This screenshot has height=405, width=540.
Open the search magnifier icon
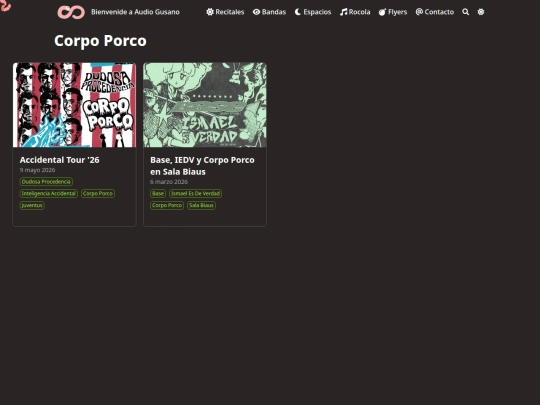pyautogui.click(x=466, y=12)
